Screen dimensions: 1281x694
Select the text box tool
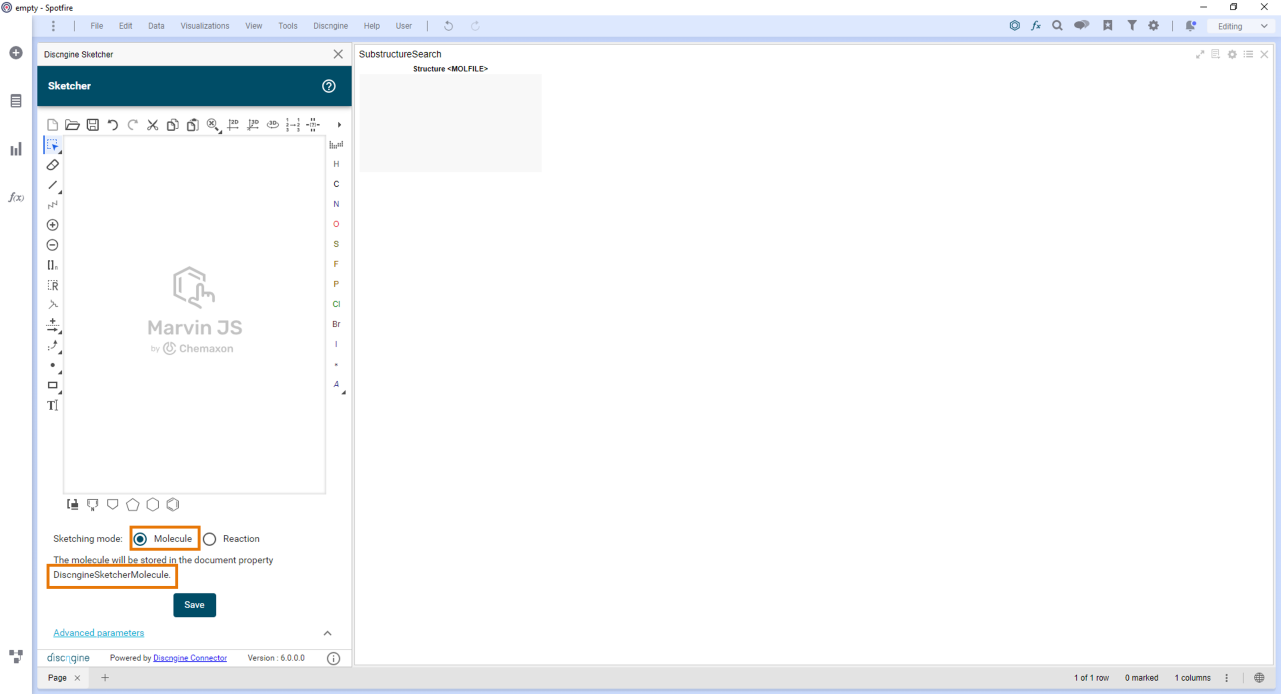53,405
